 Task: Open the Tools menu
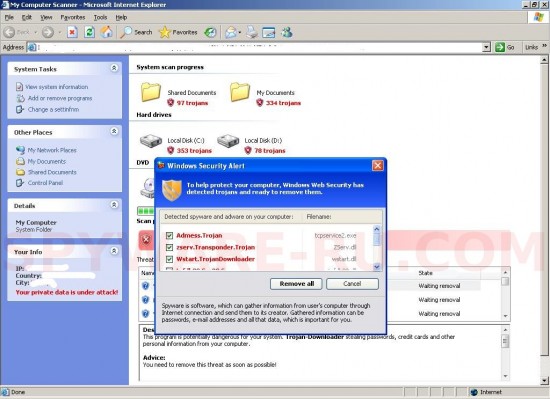coord(100,17)
